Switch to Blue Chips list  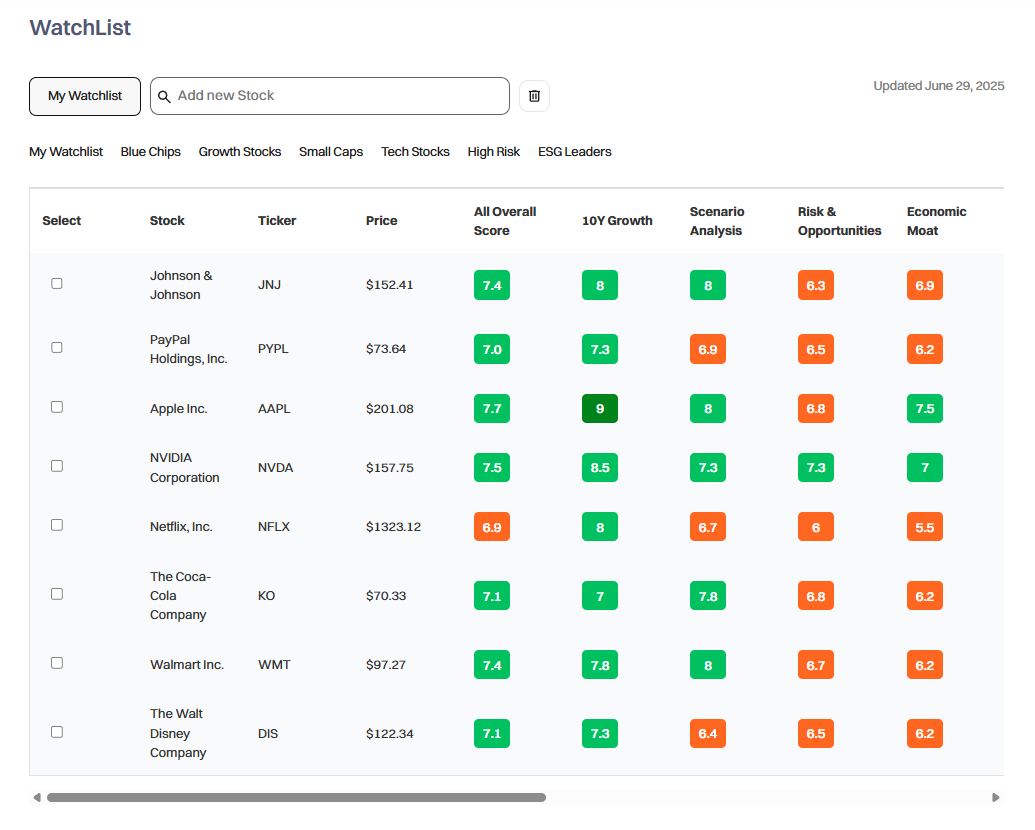coord(150,152)
